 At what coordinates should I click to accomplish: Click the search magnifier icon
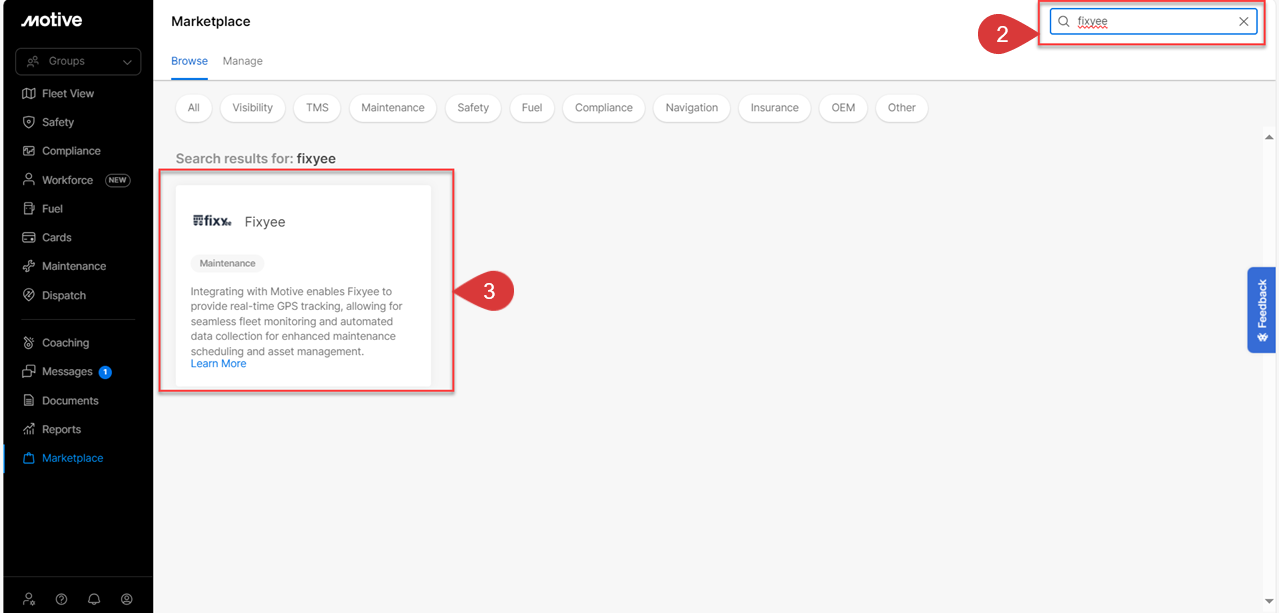pyautogui.click(x=1064, y=21)
